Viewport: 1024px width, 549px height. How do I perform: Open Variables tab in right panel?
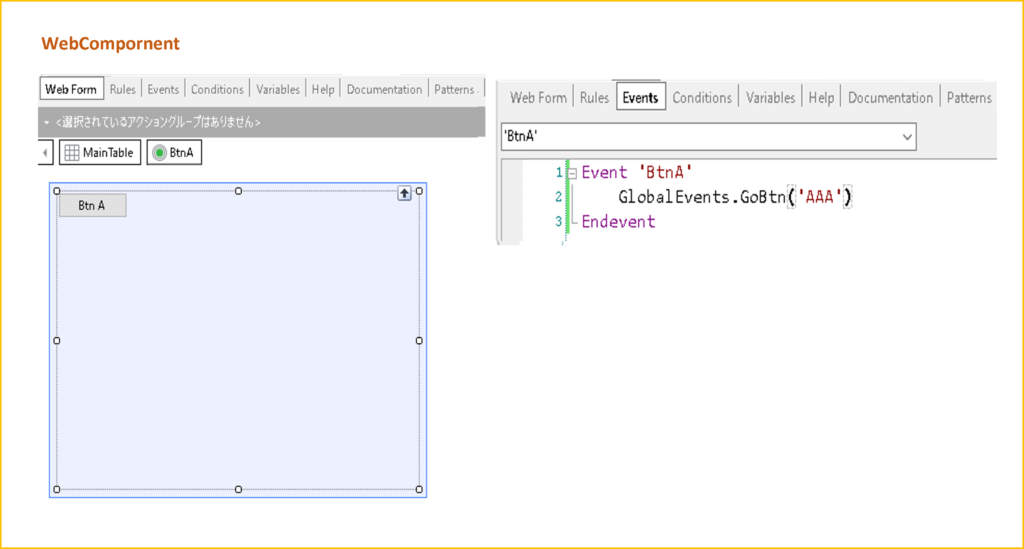771,97
